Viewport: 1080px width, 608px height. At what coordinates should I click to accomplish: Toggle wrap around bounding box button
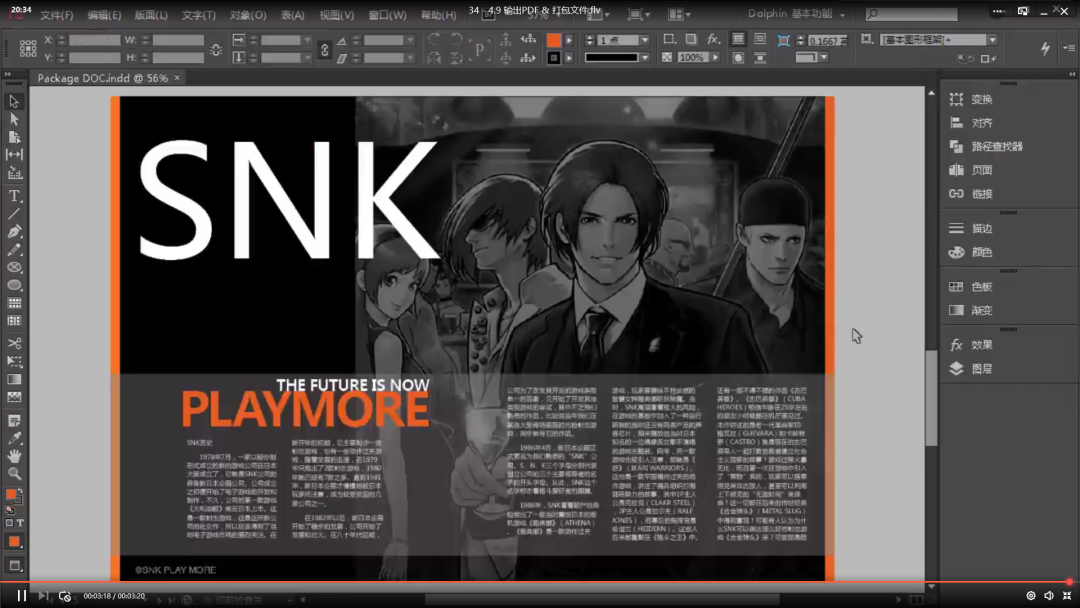[760, 39]
